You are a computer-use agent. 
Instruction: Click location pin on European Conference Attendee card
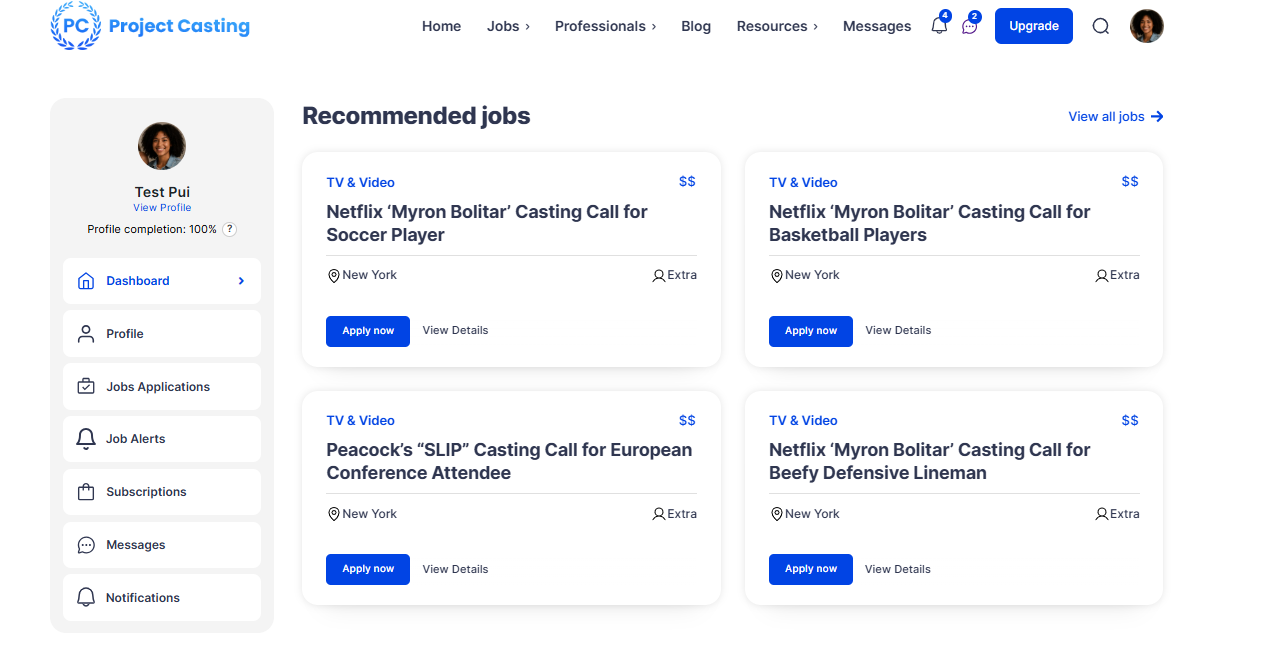[334, 514]
